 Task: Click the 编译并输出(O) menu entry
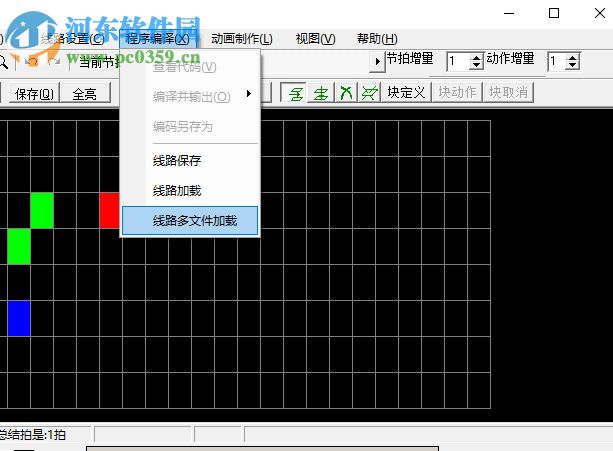(x=190, y=96)
